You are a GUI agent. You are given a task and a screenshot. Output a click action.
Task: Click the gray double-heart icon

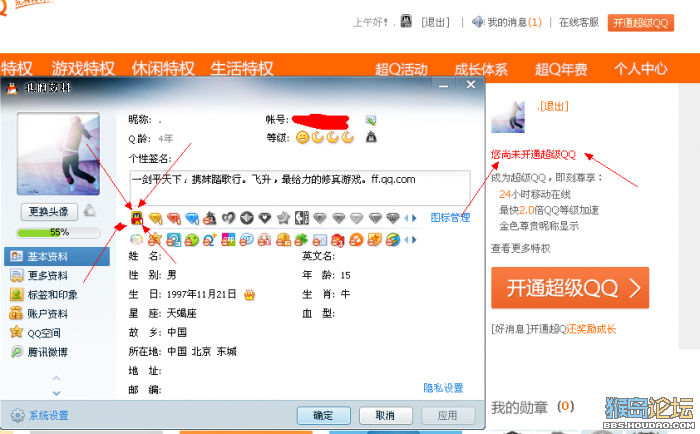pos(228,218)
